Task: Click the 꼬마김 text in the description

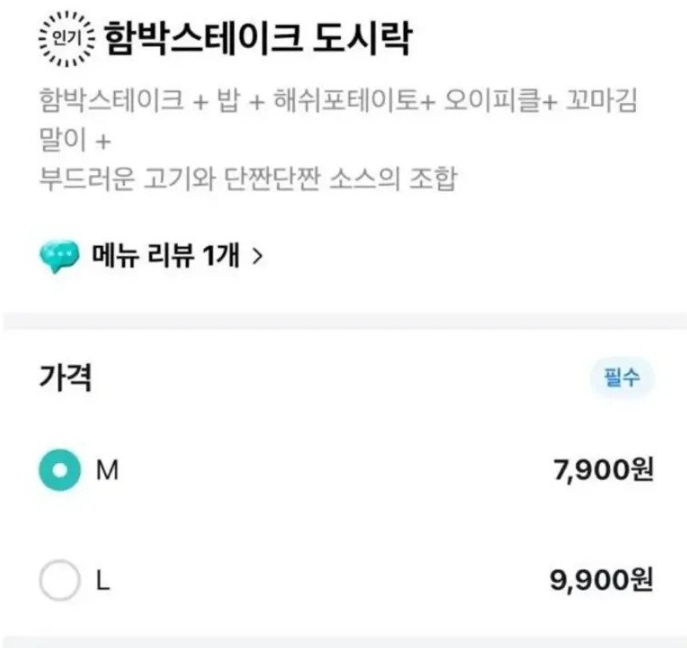Action: pyautogui.click(x=601, y=100)
